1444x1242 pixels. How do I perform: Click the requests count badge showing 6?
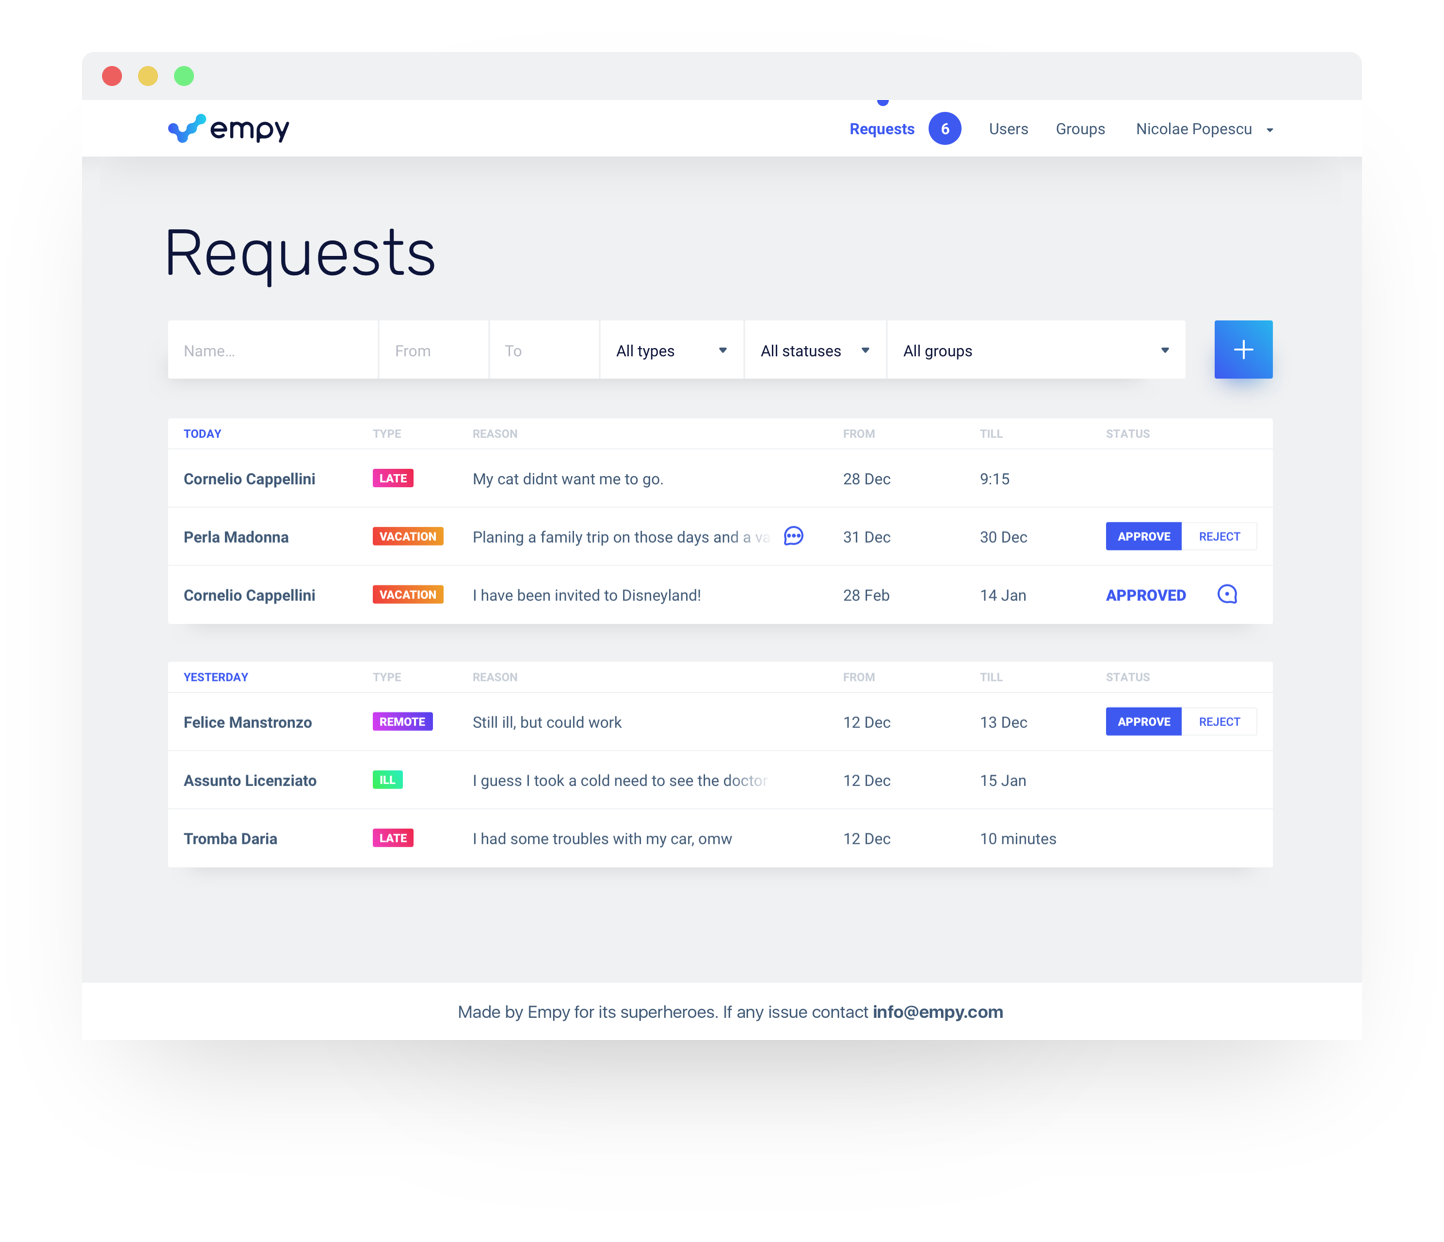[944, 129]
